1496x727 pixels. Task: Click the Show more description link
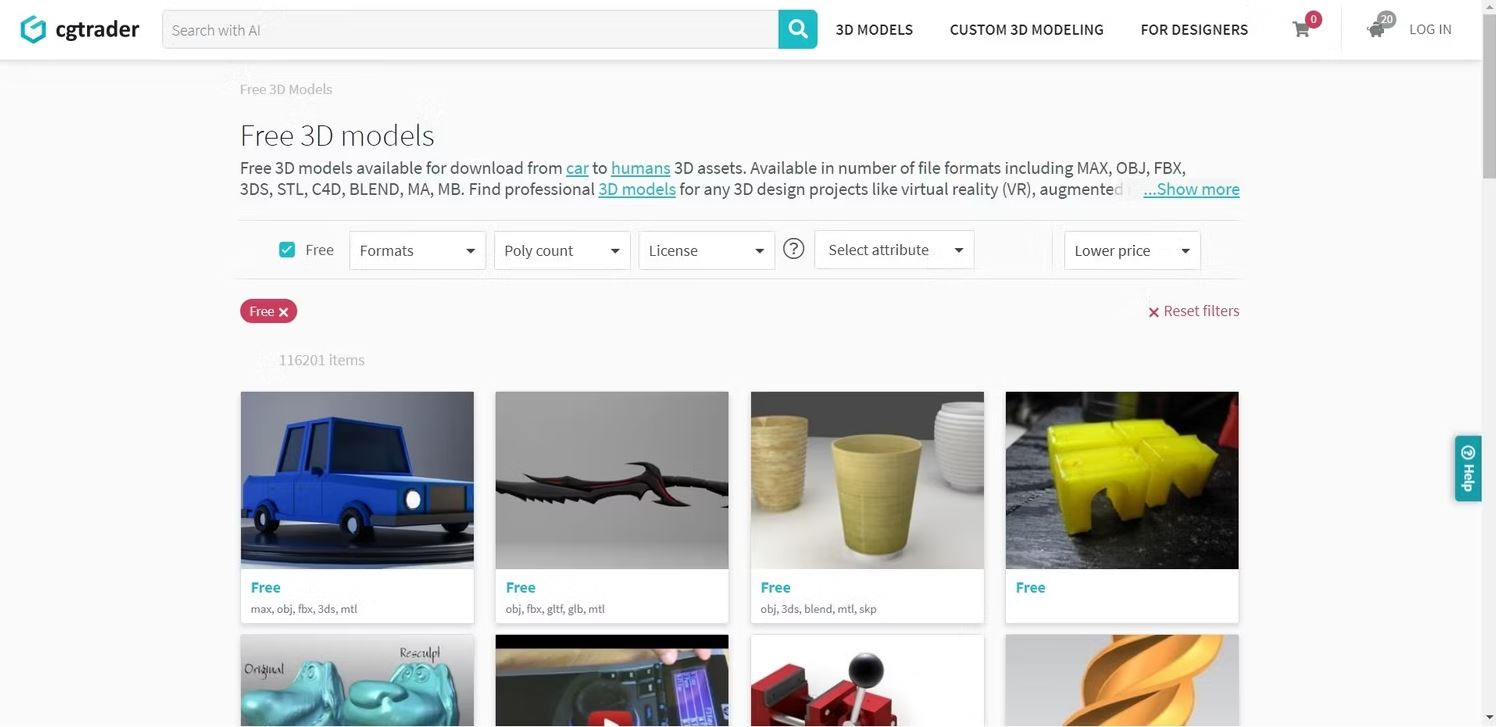[1191, 189]
